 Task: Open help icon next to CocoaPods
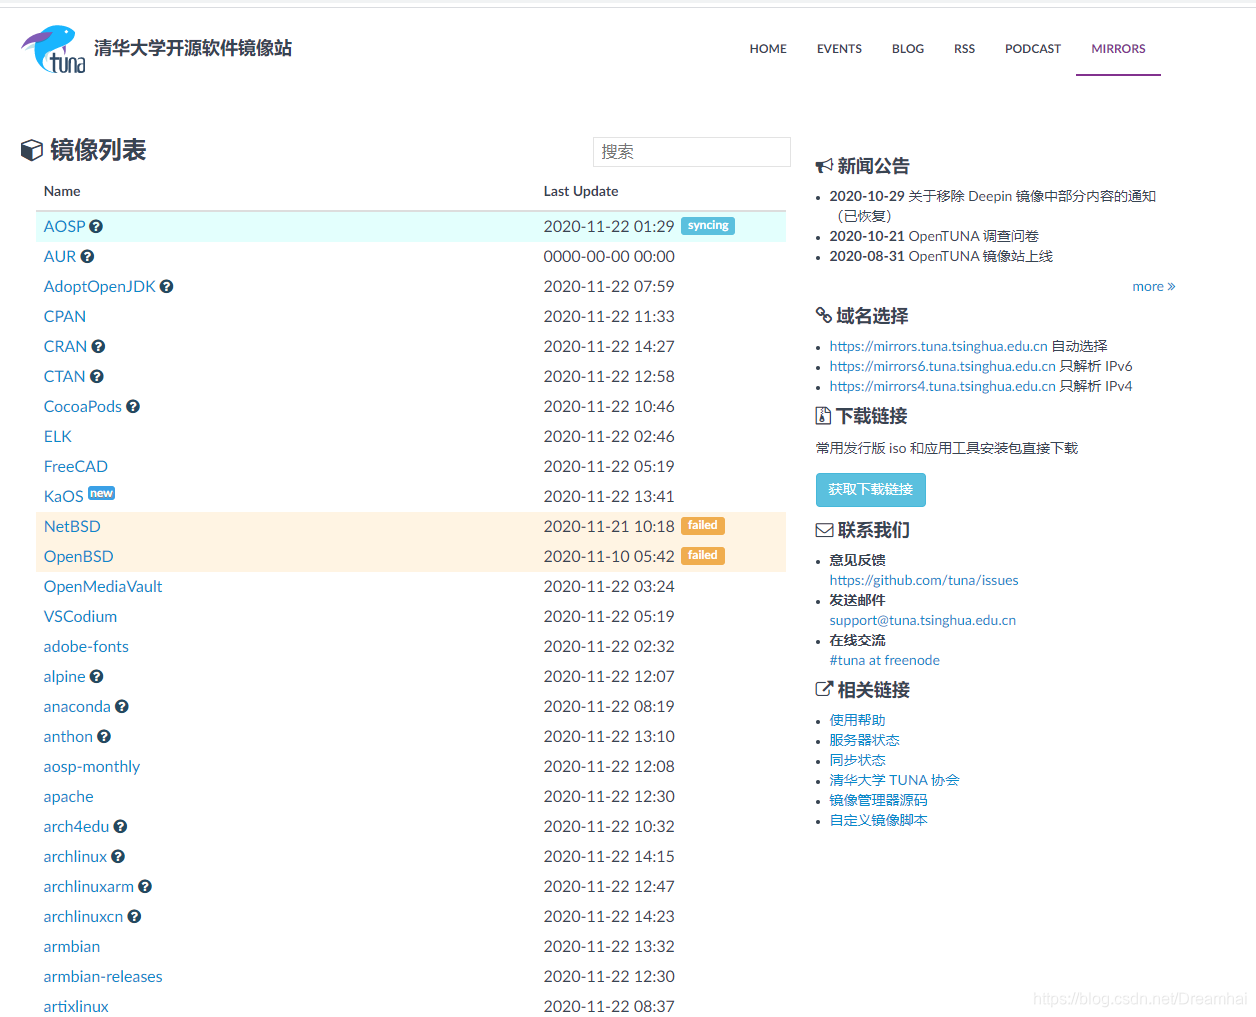pos(133,407)
